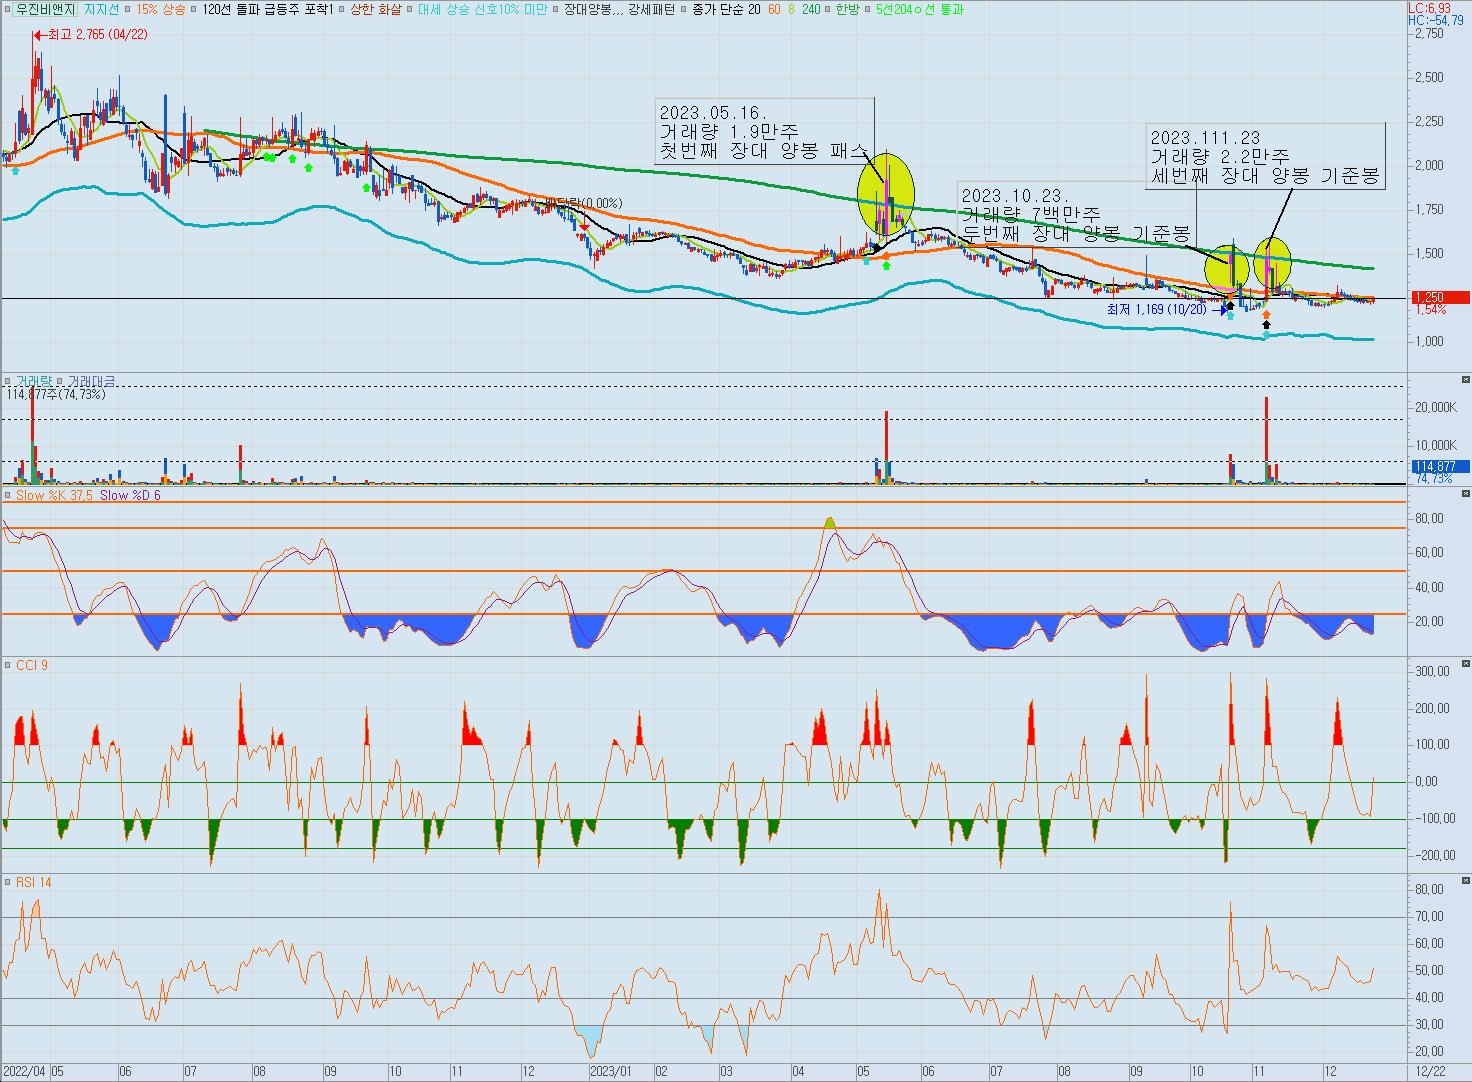The width and height of the screenshot is (1472, 1082).
Task: Click the 120선 돌파 급등주 포착1 label
Action: coord(266,9)
